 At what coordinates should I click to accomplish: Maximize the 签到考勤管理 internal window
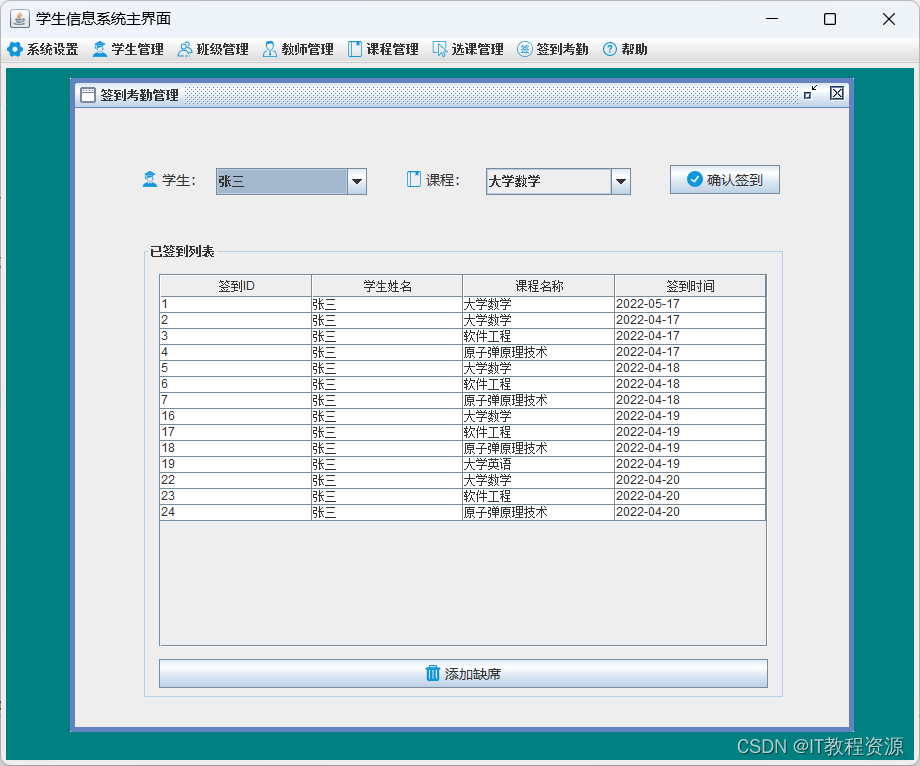coord(810,93)
